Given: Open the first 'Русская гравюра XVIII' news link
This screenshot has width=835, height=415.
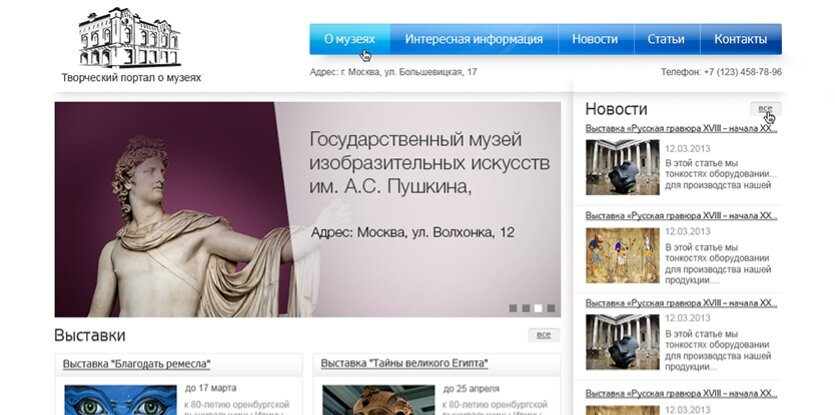Looking at the screenshot, I should (681, 128).
